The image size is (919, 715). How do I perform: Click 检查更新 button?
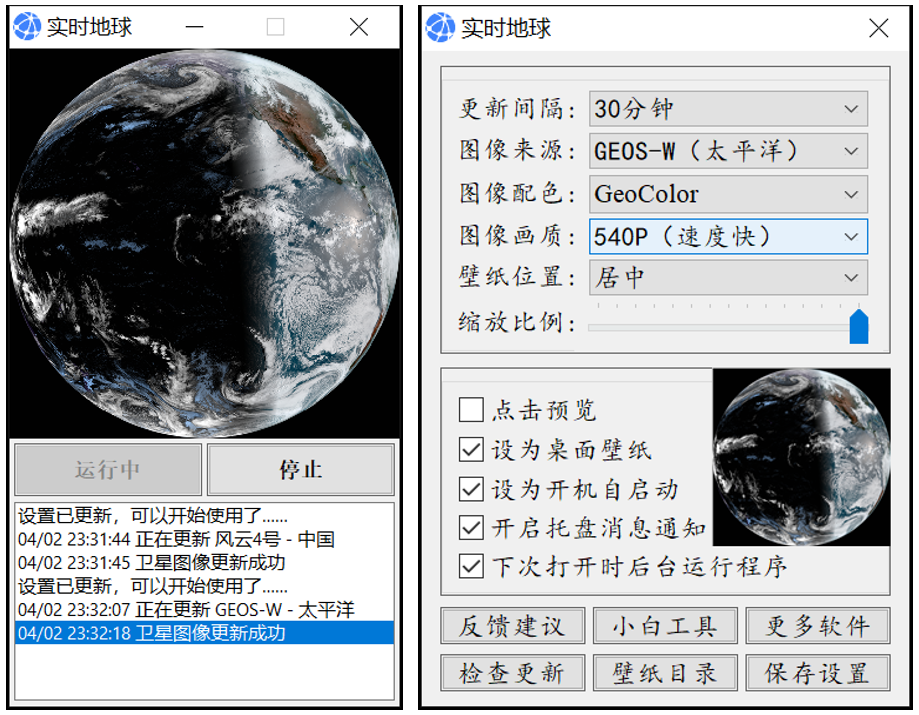coord(513,673)
